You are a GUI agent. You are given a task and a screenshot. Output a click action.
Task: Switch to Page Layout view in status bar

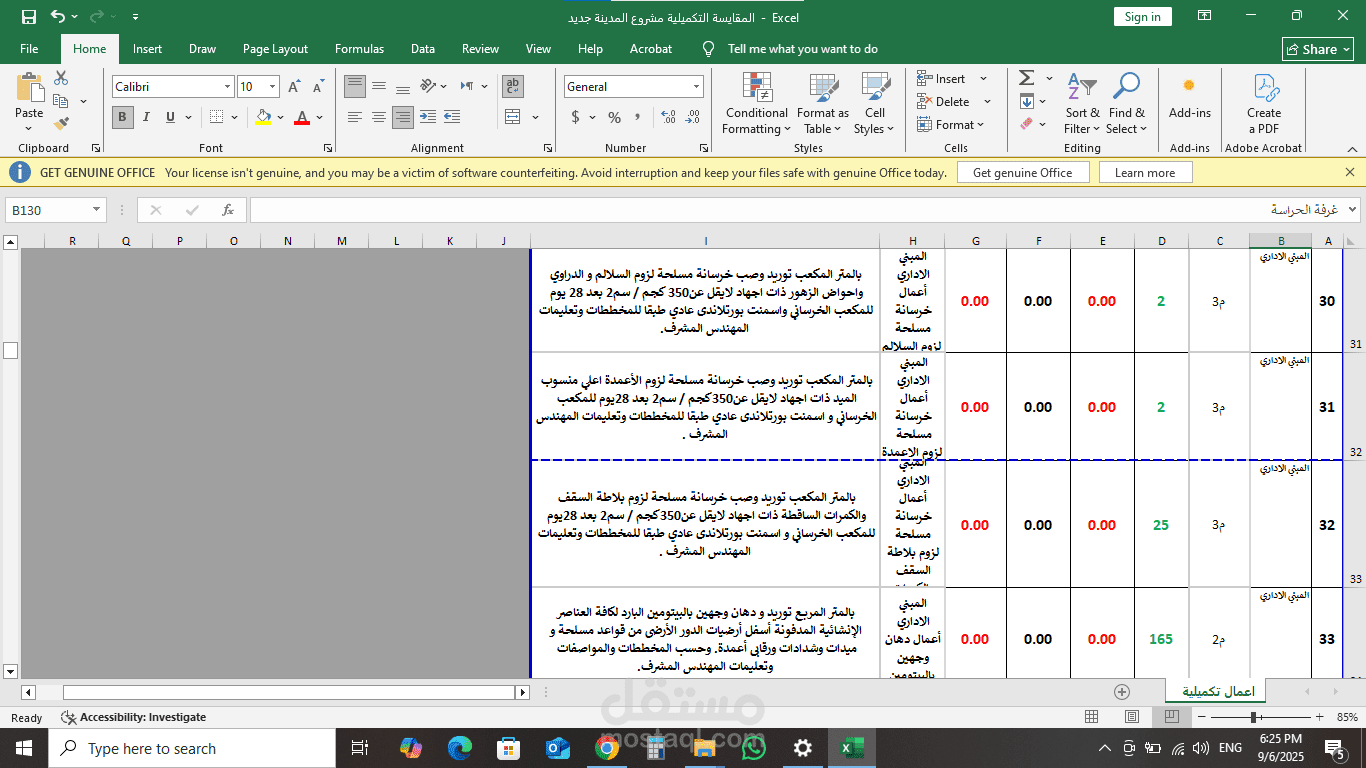tap(1131, 717)
